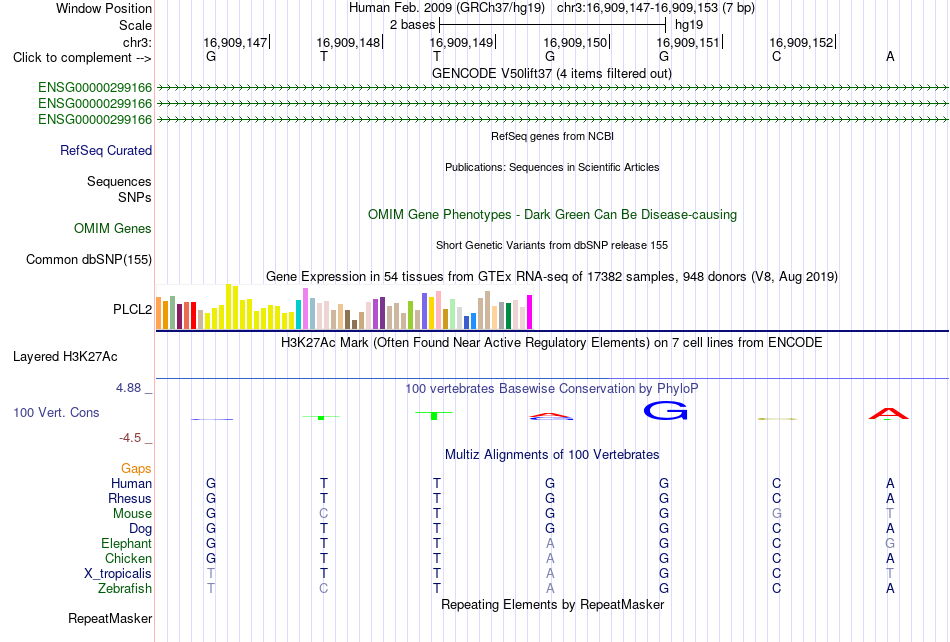Click the 'GENCODE V50lift37 (4 items filtered out)' title
This screenshot has width=950, height=642.
click(552, 73)
